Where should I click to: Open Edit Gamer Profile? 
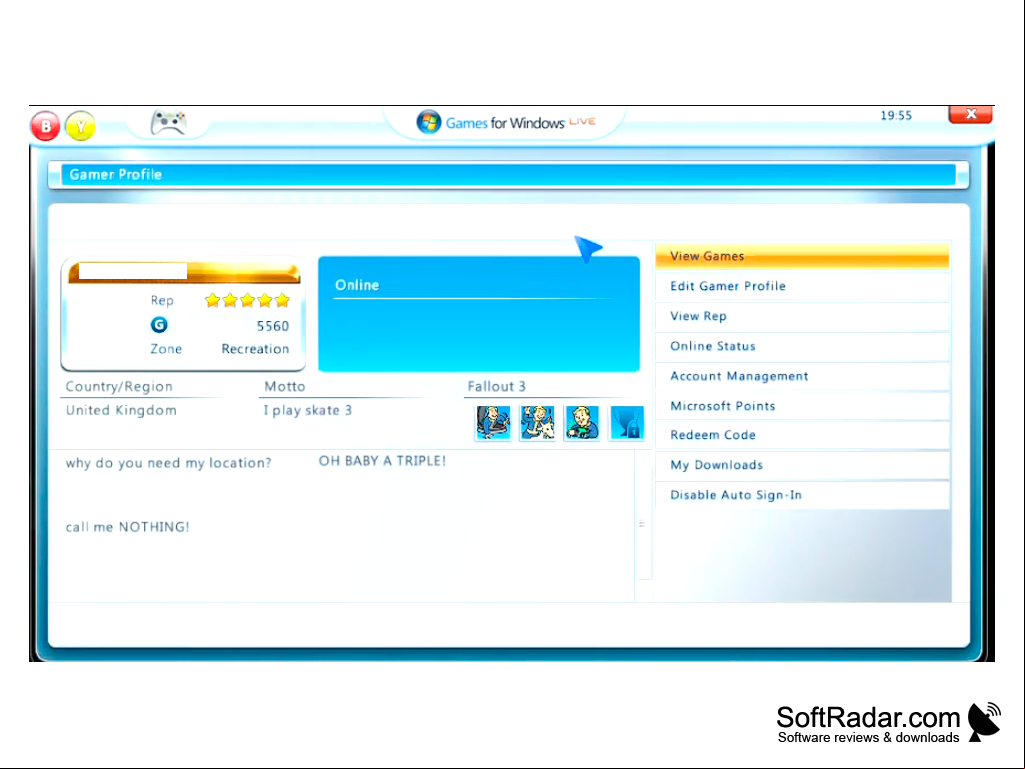point(802,286)
